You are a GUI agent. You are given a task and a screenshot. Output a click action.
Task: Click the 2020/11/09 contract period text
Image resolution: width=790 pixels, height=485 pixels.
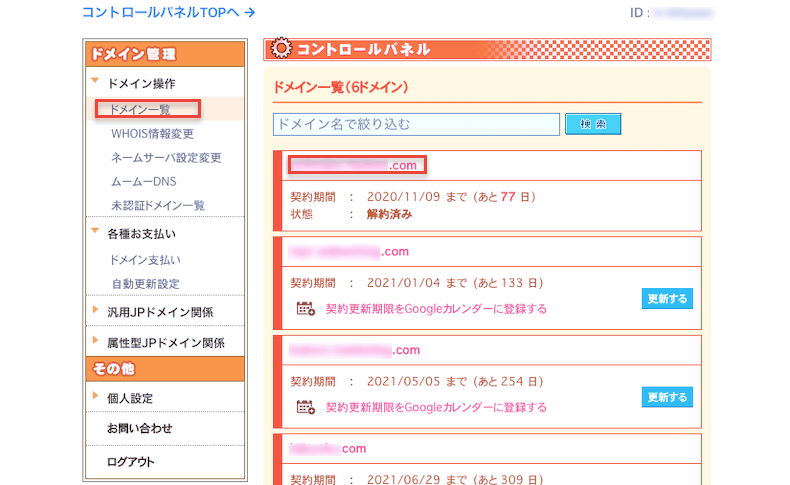[451, 196]
